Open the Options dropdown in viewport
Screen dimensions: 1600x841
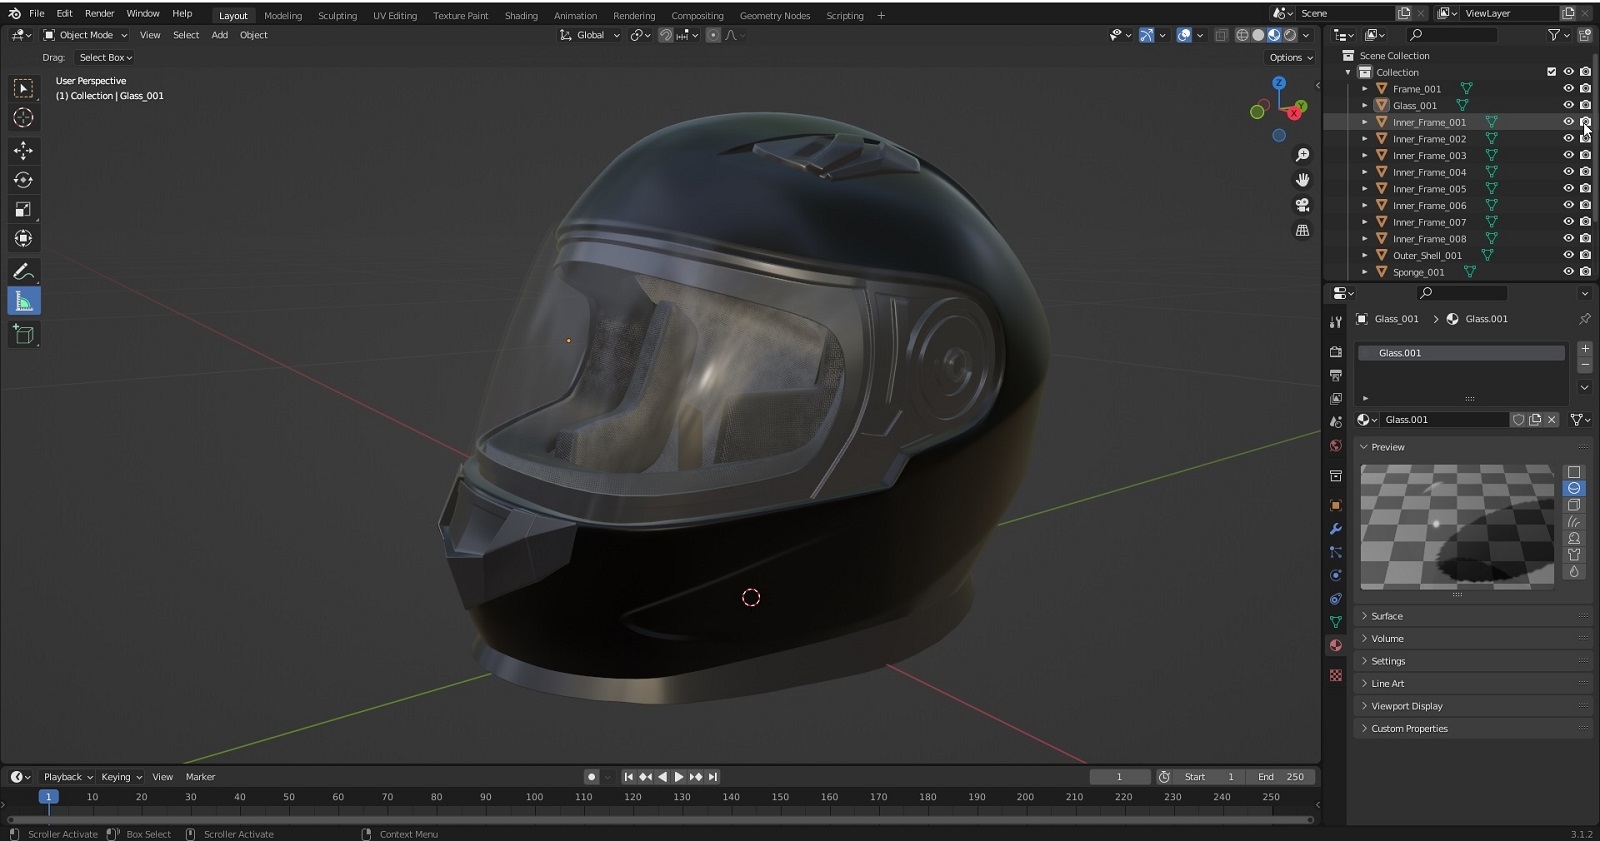pyautogui.click(x=1290, y=57)
